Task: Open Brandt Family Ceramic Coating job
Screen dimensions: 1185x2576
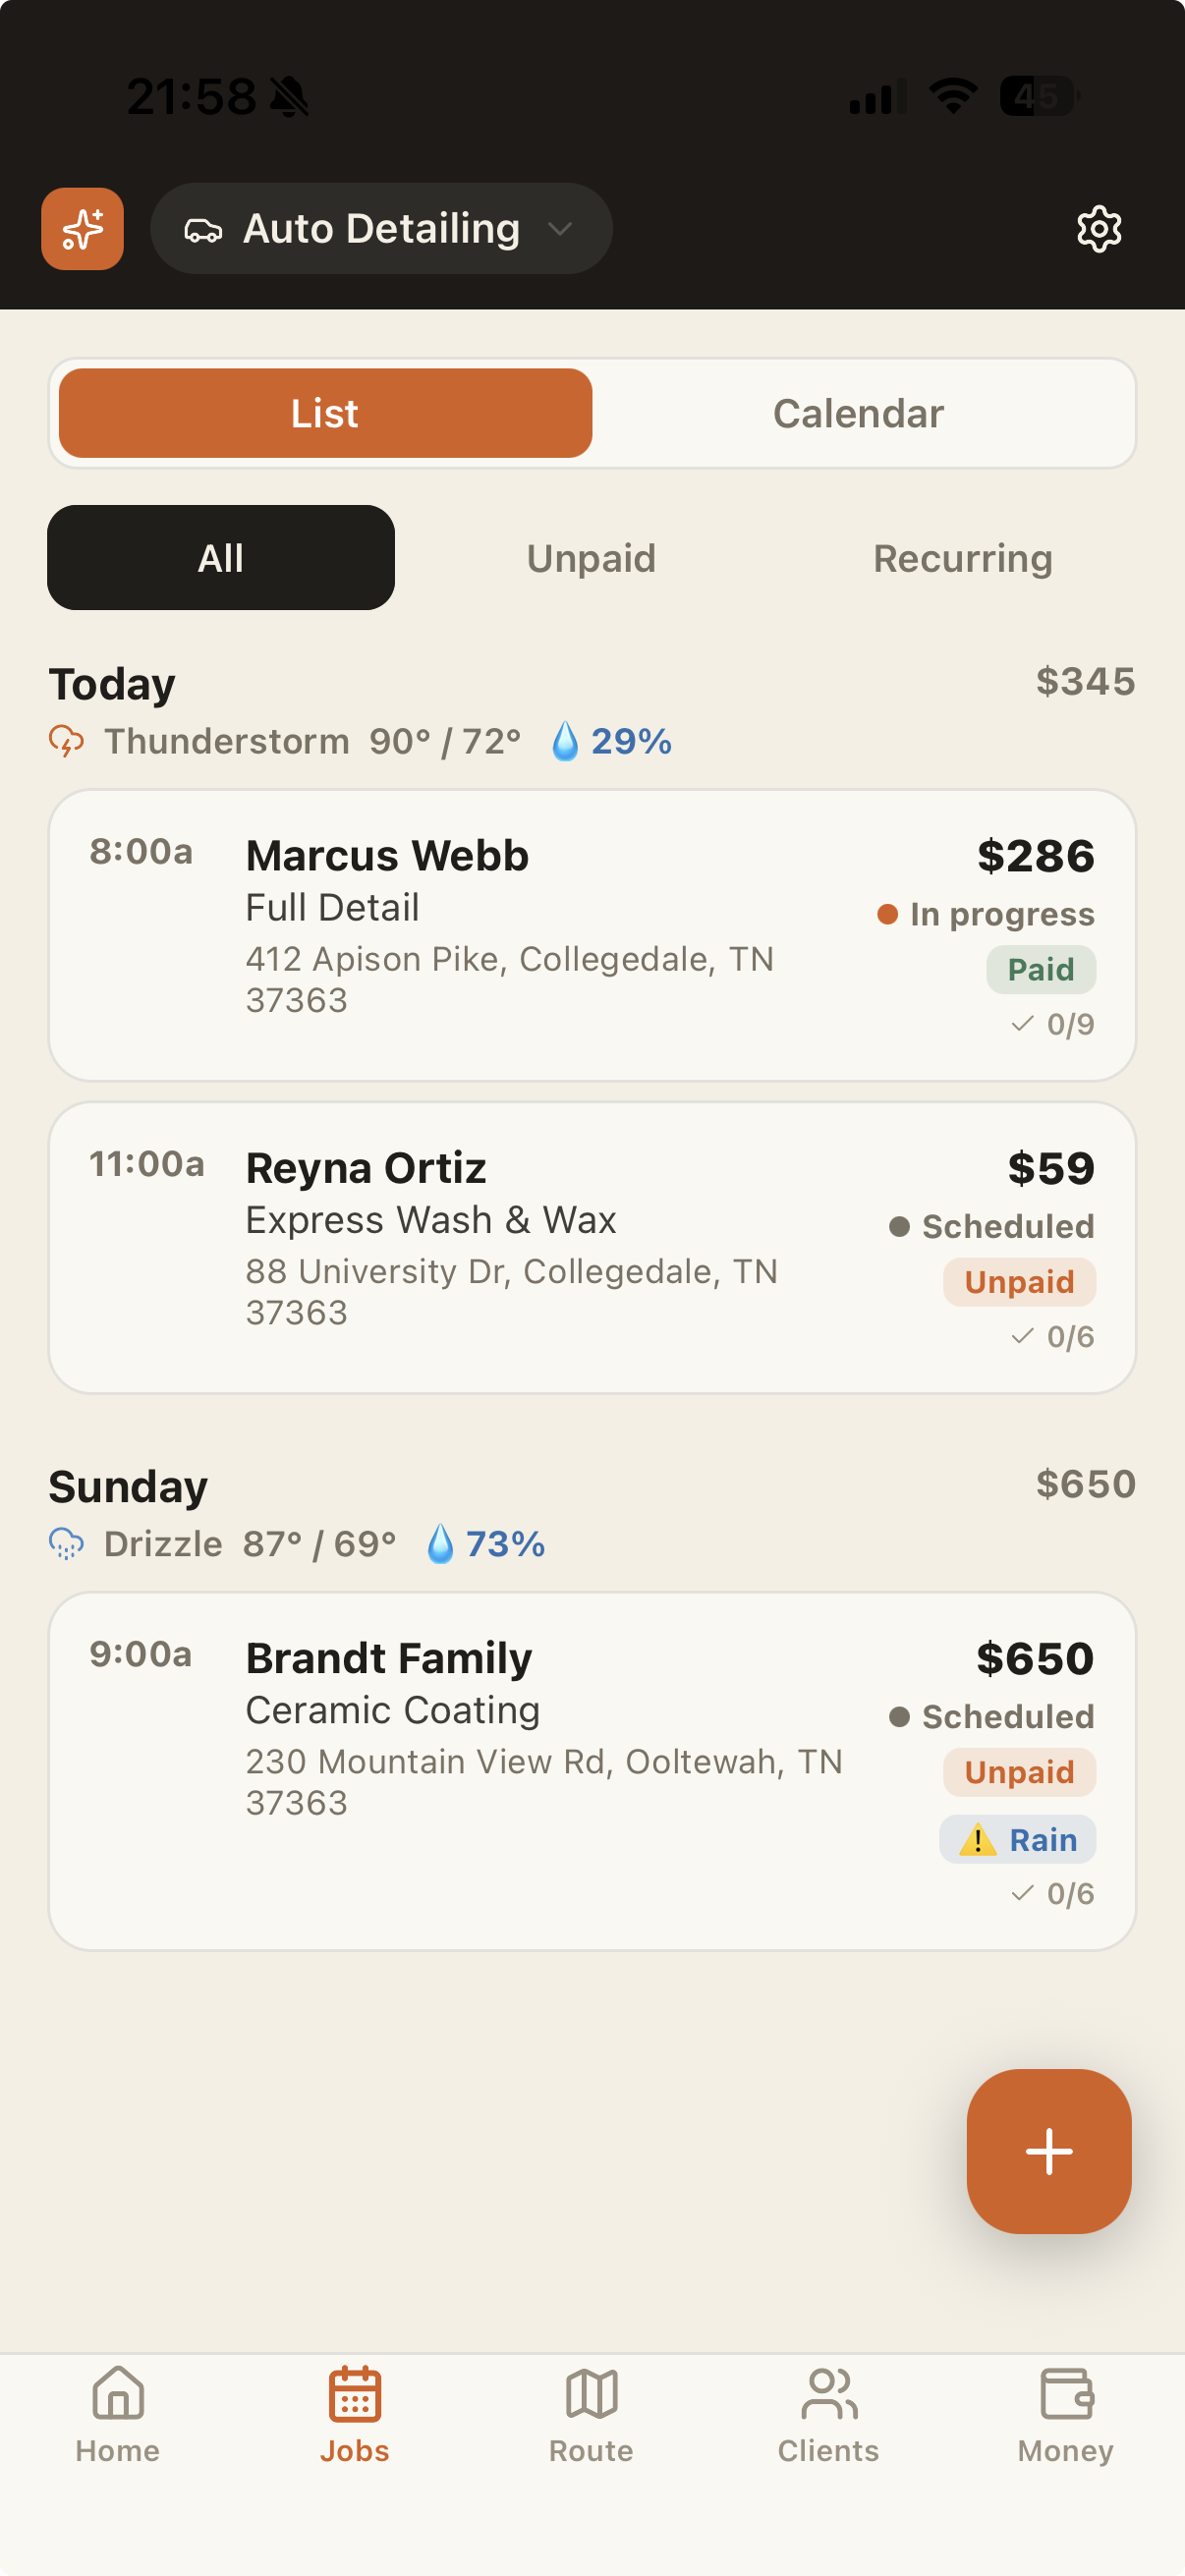Action: (592, 1770)
